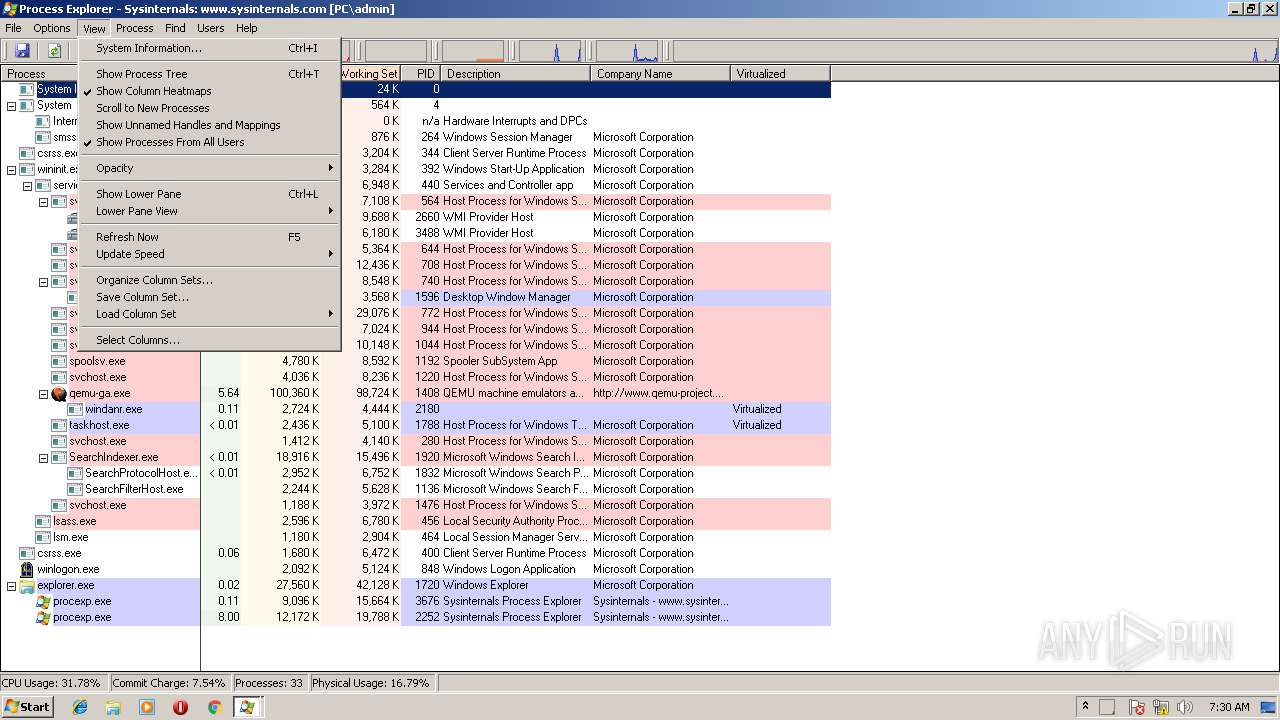The image size is (1280, 720).
Task: Open the Process menu
Action: coord(134,28)
